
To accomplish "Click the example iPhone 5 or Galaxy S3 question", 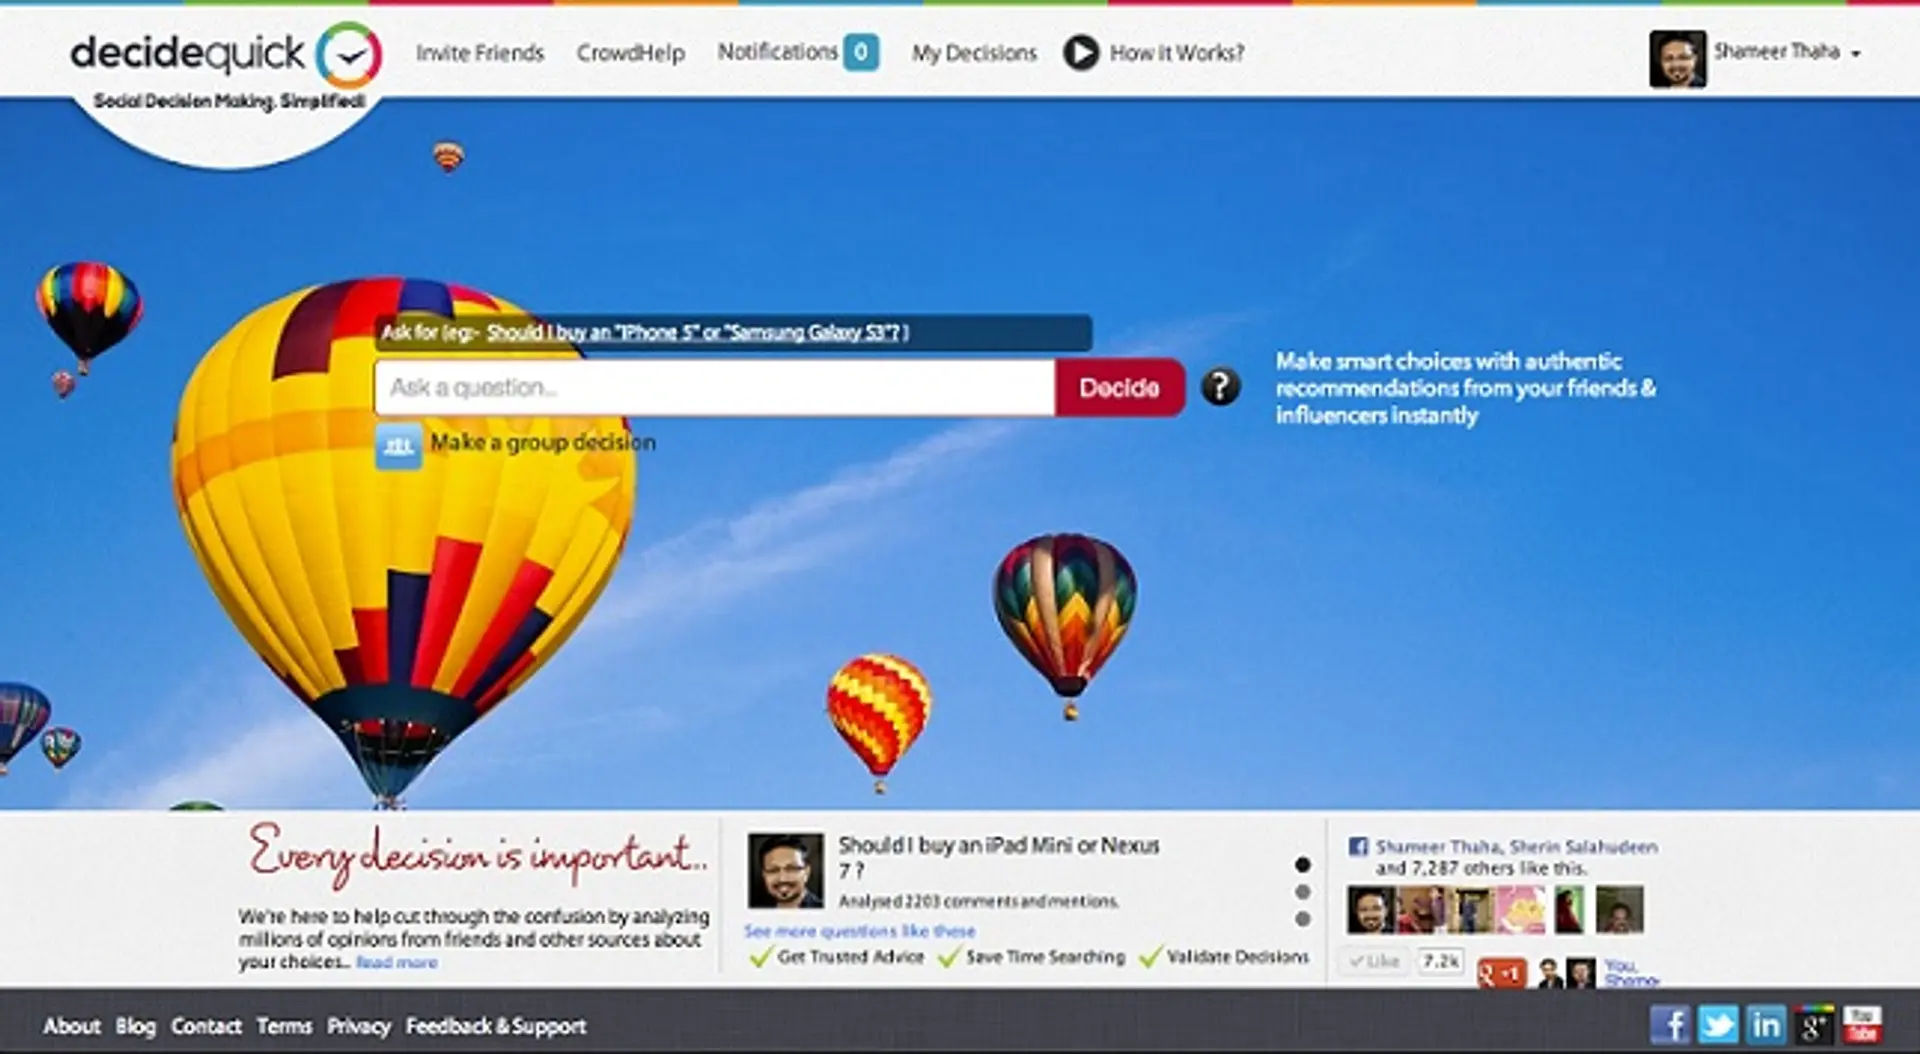I will coord(693,333).
